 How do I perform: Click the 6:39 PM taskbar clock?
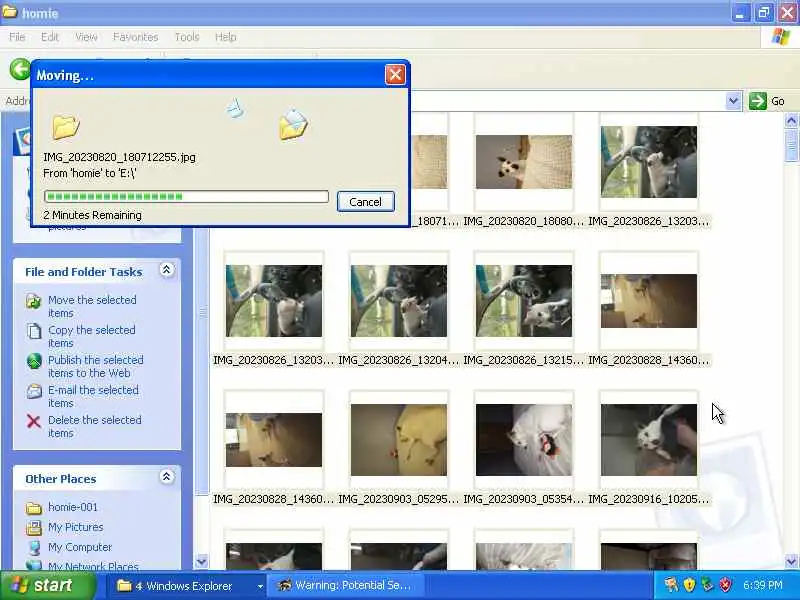[762, 585]
